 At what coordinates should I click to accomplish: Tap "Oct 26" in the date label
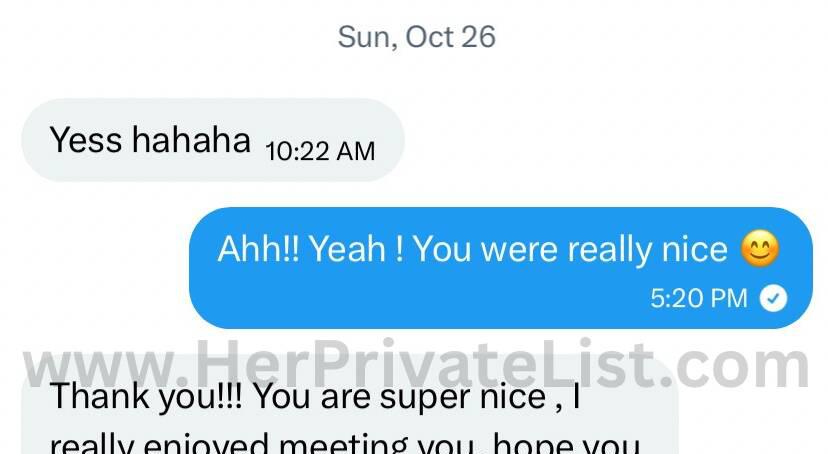pos(450,37)
